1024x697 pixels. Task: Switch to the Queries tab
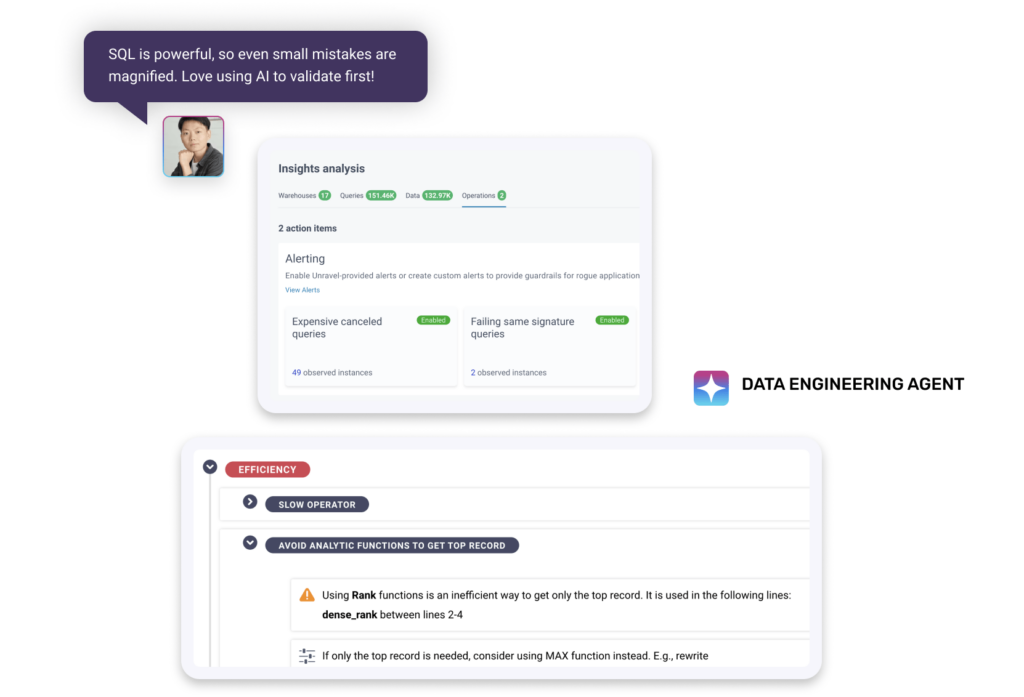coord(368,195)
